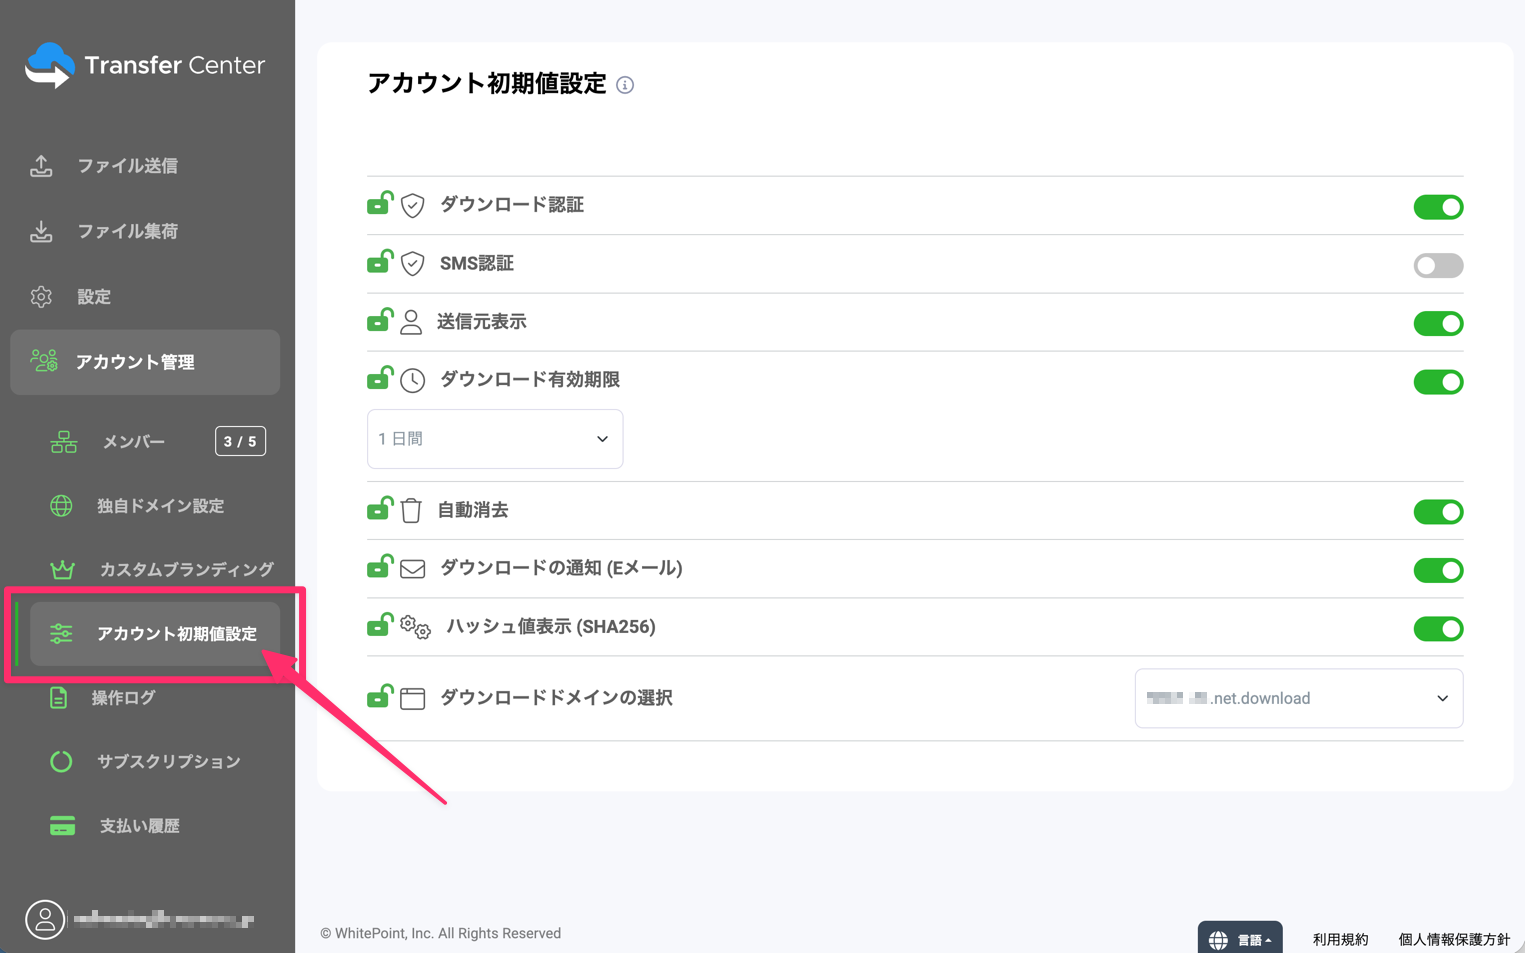Click the 独自ドメイン設定 globe icon

[61, 505]
